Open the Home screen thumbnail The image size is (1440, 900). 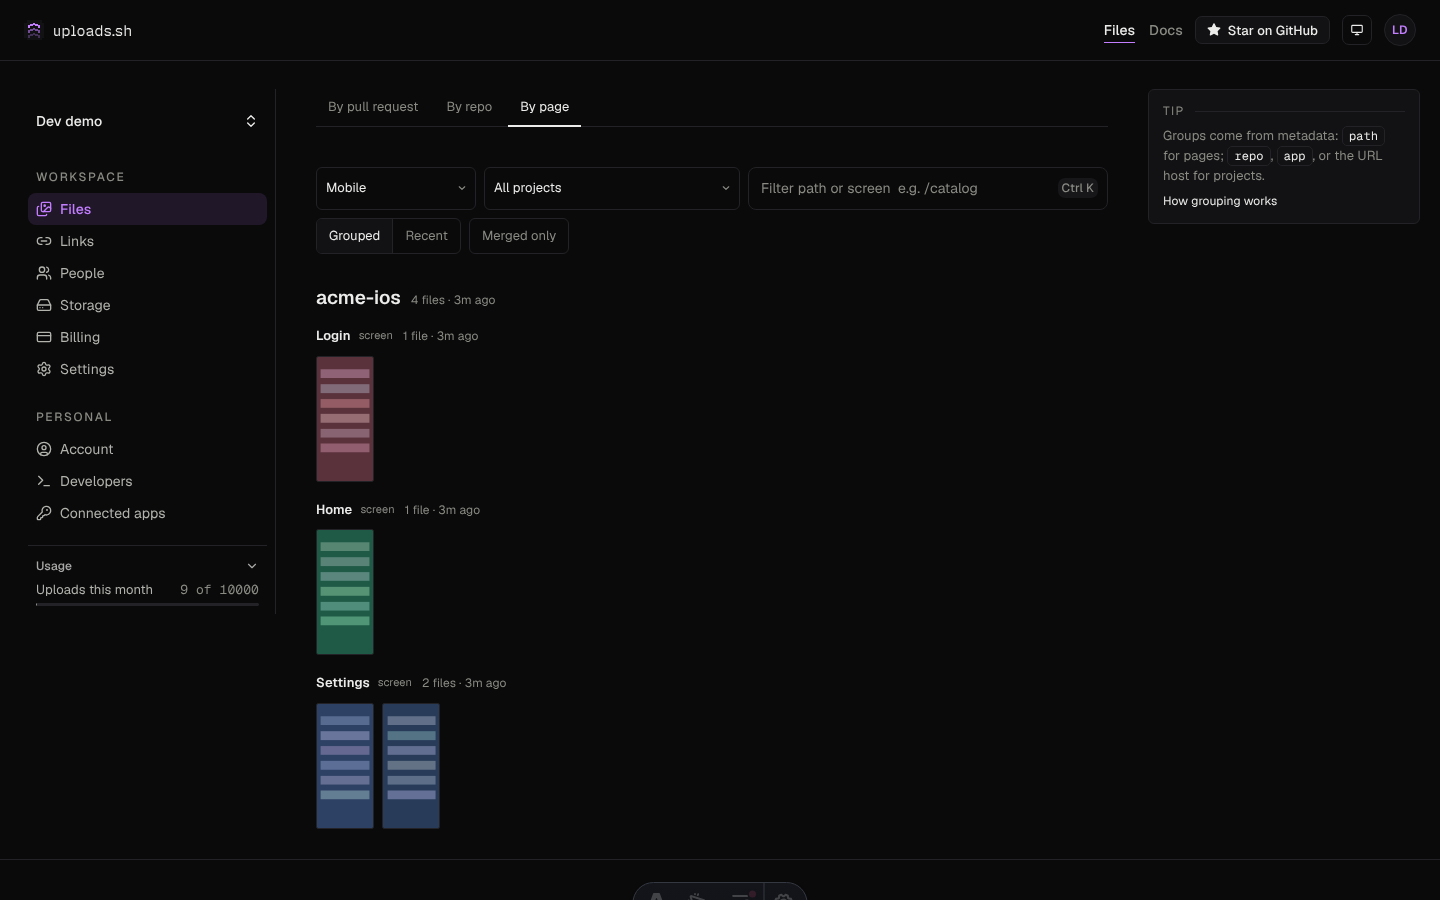tap(345, 592)
